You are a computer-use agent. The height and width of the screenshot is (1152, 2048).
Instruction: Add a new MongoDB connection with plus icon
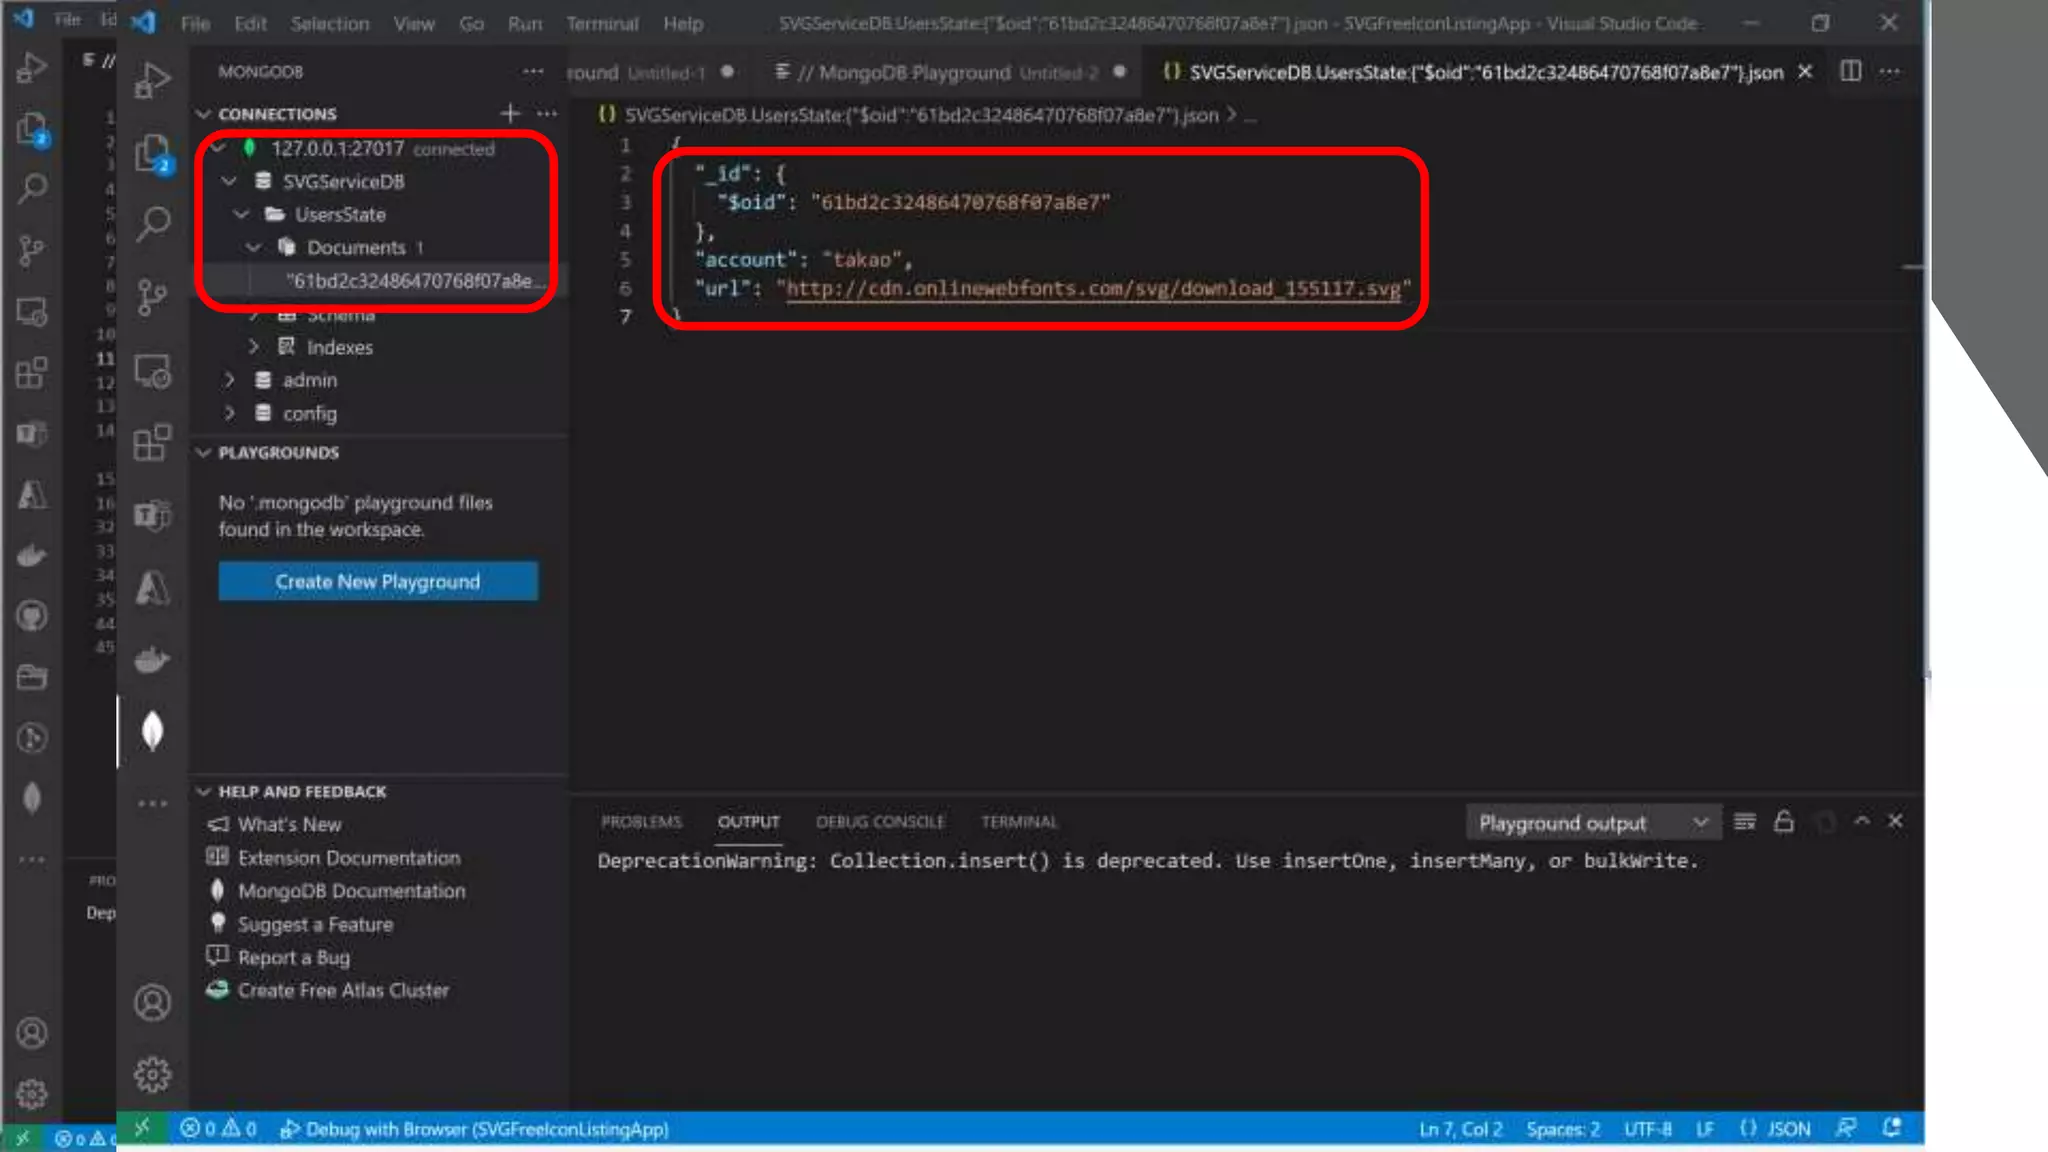[x=510, y=114]
